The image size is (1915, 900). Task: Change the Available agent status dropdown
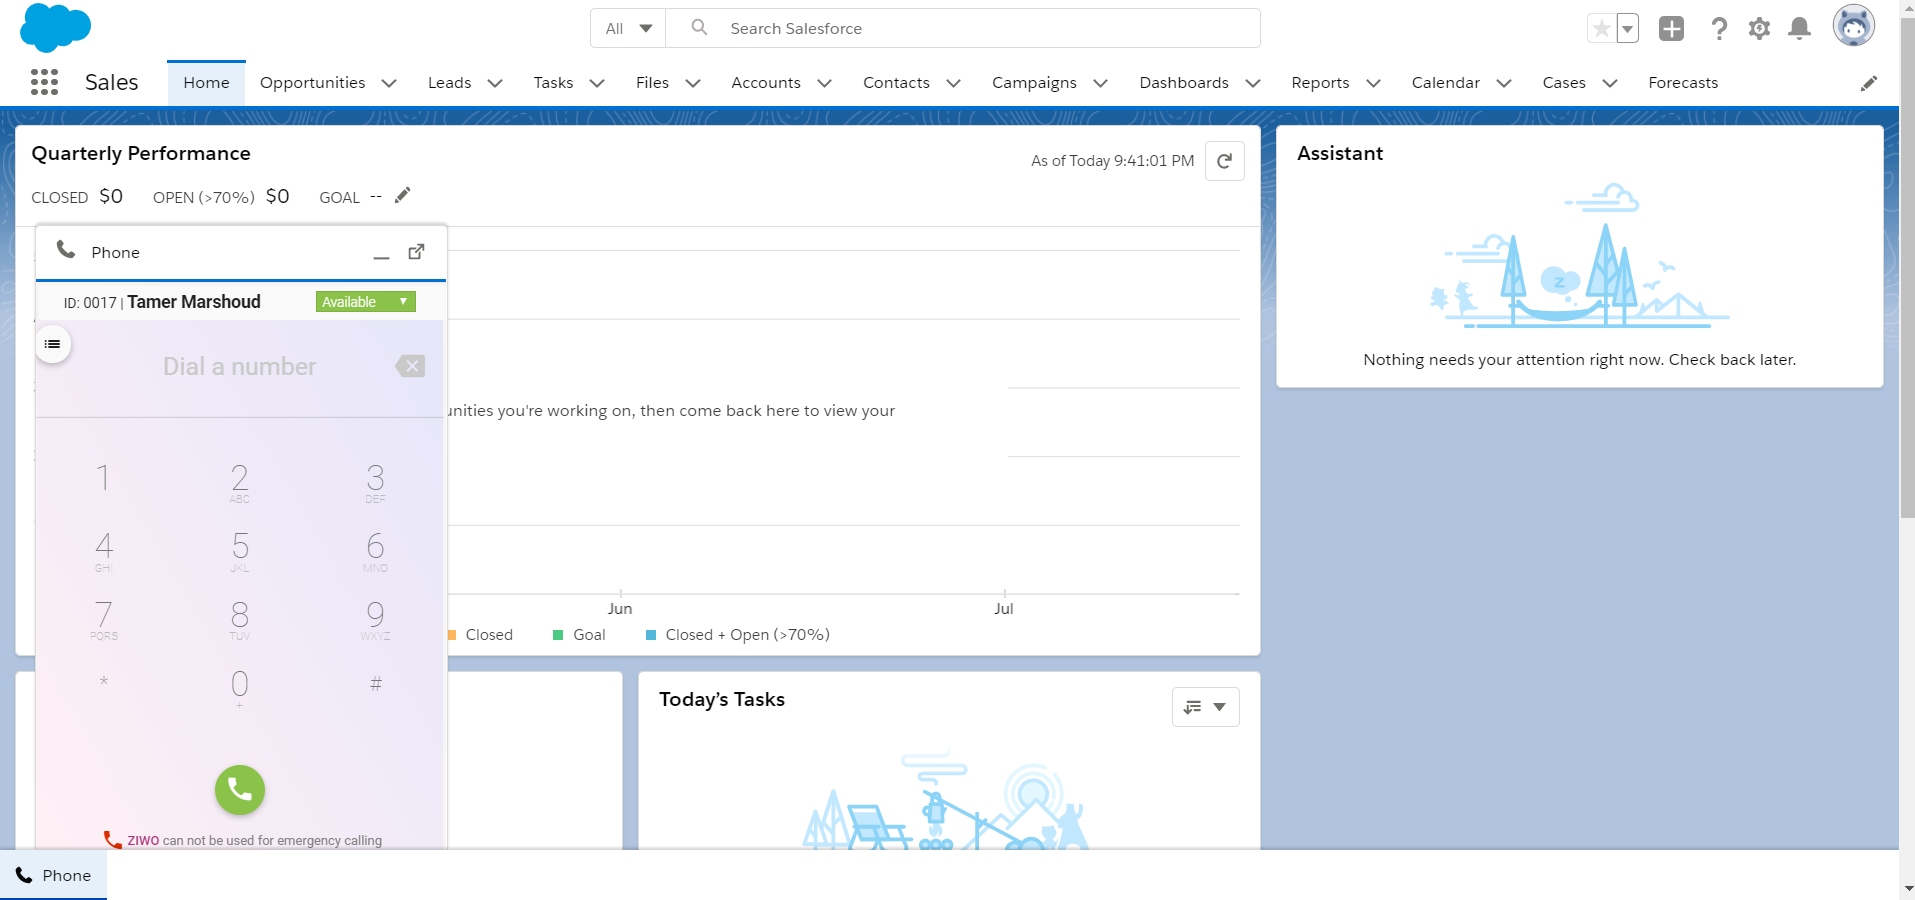point(366,302)
